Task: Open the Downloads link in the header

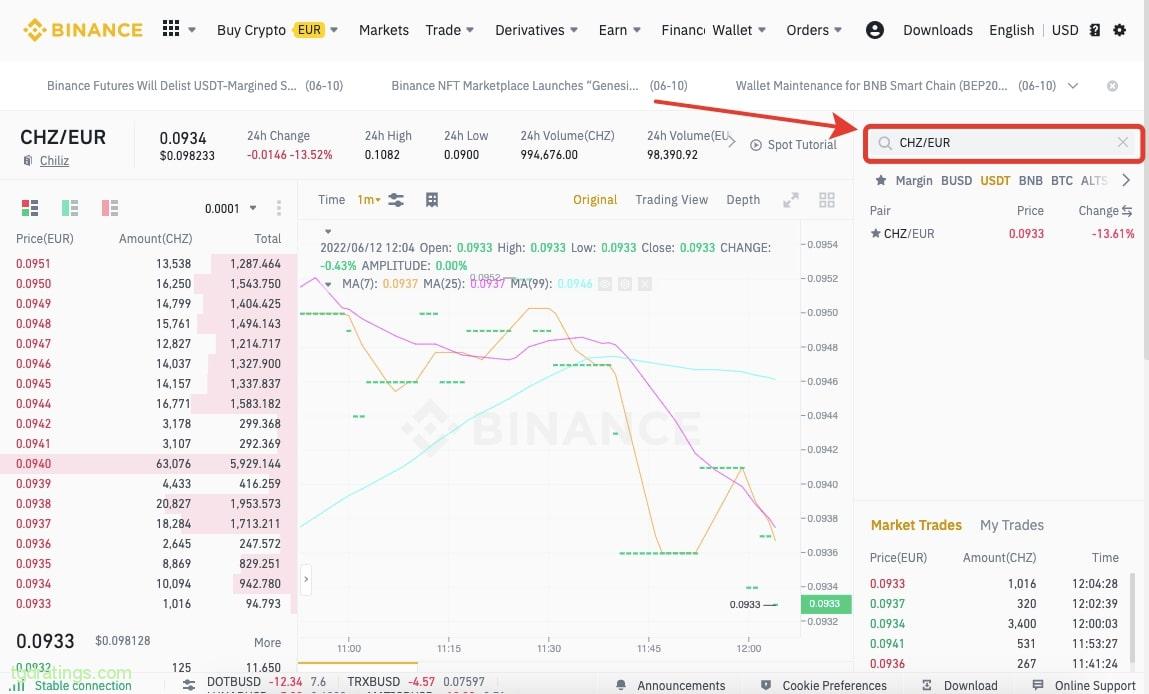Action: pyautogui.click(x=938, y=30)
